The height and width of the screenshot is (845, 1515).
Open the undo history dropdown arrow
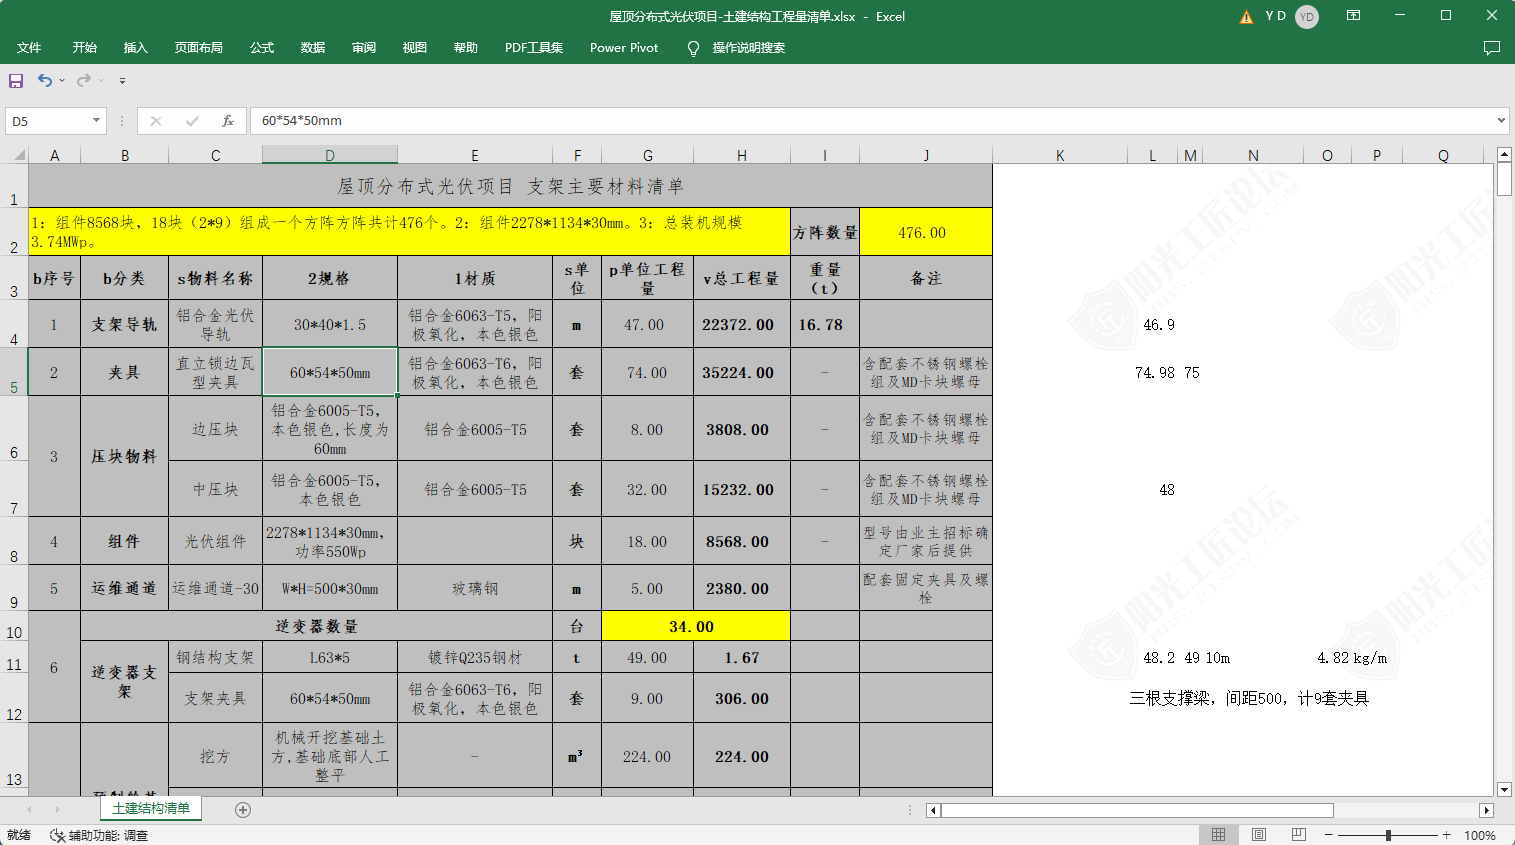click(62, 80)
